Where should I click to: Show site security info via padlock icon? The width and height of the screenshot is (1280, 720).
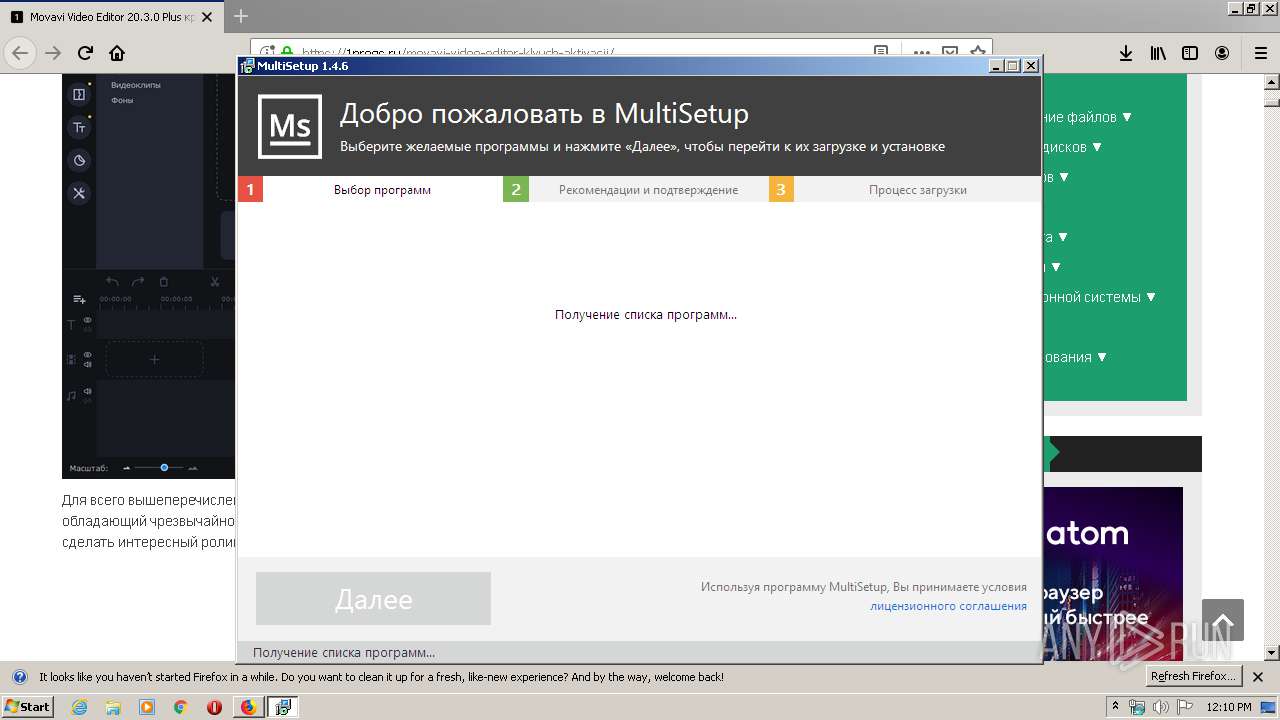[x=287, y=52]
